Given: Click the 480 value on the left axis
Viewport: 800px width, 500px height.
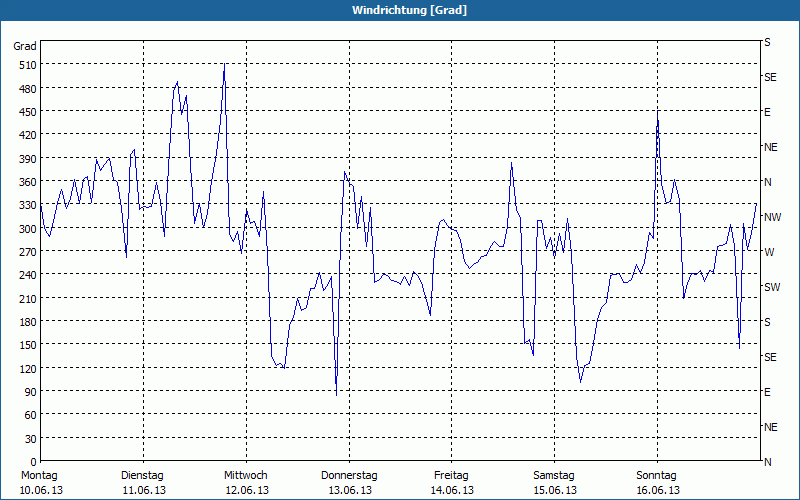Looking at the screenshot, I should (x=28, y=89).
